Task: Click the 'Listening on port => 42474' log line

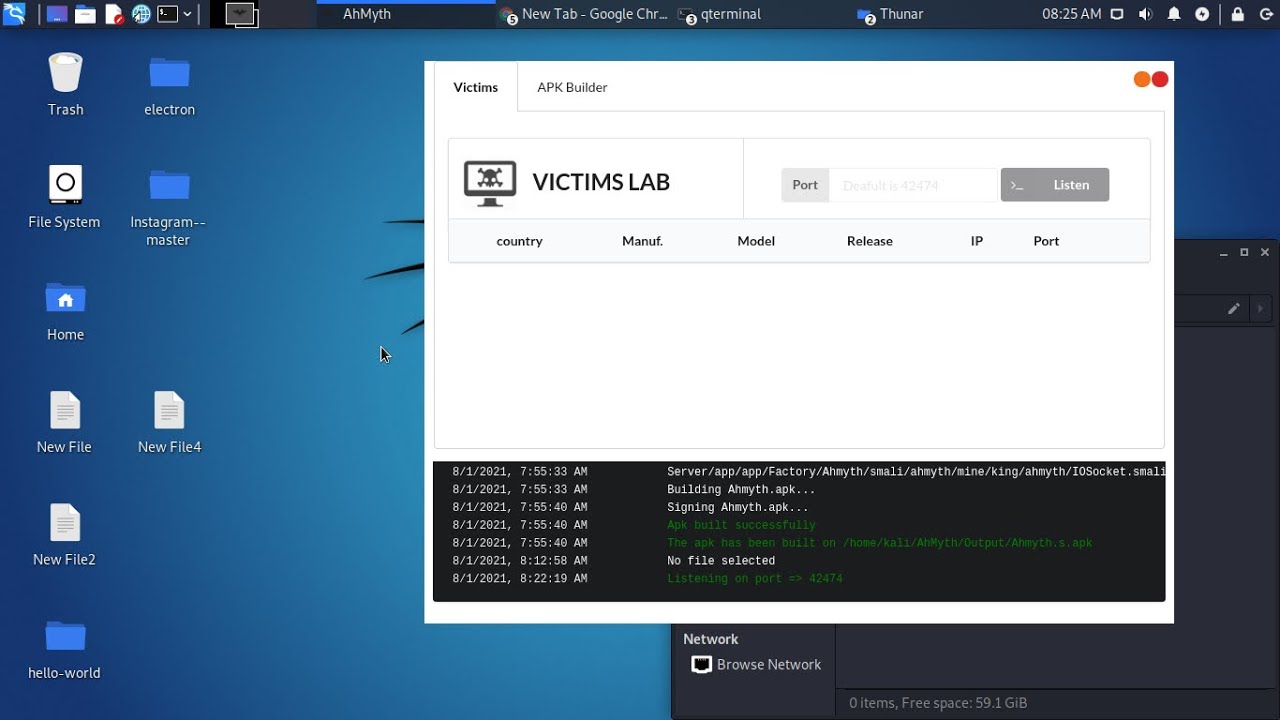Action: click(755, 579)
